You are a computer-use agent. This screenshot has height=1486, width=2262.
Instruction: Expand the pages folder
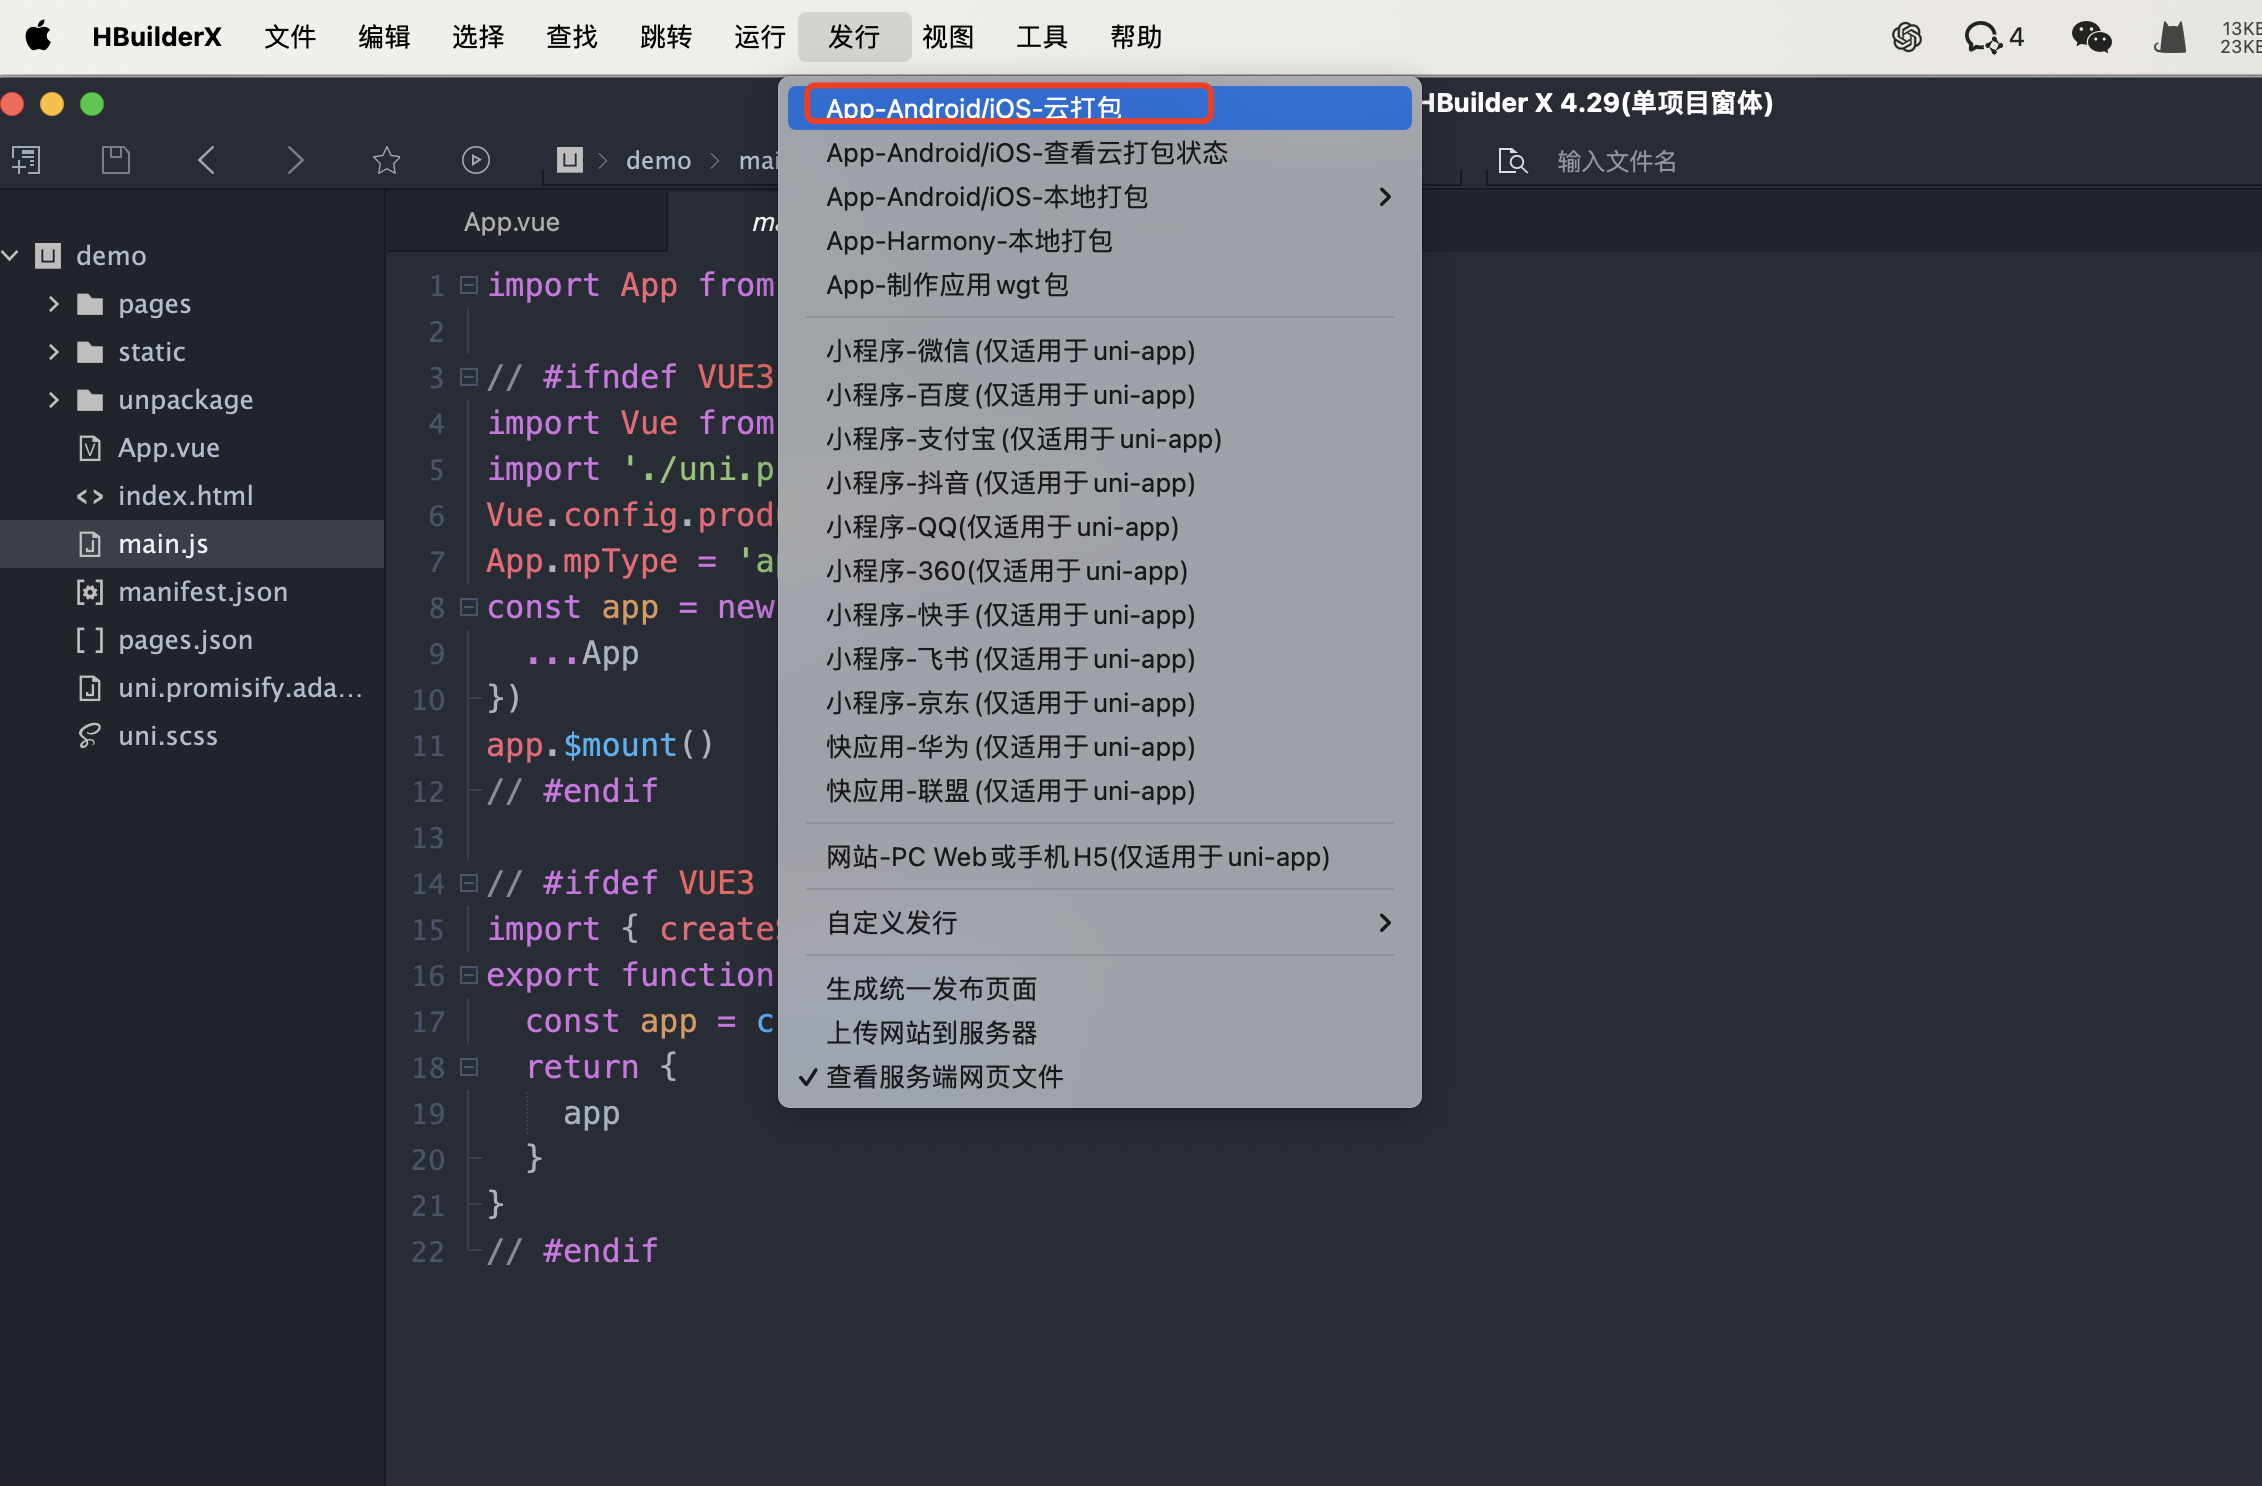pyautogui.click(x=54, y=303)
